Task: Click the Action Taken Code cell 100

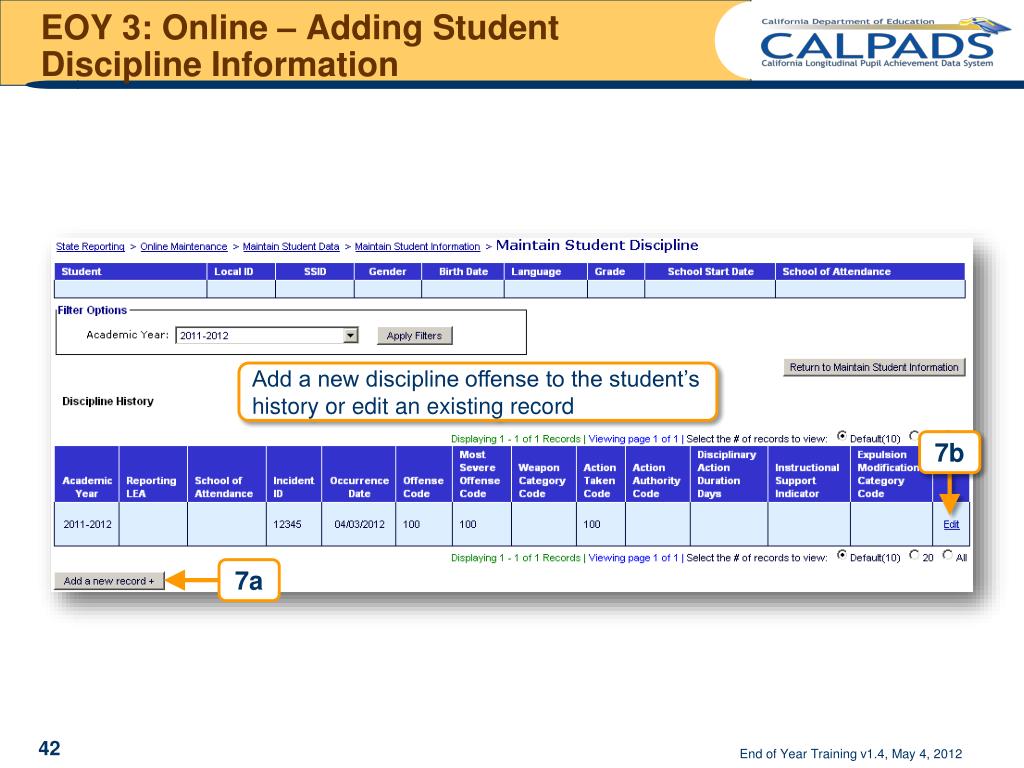Action: [601, 524]
